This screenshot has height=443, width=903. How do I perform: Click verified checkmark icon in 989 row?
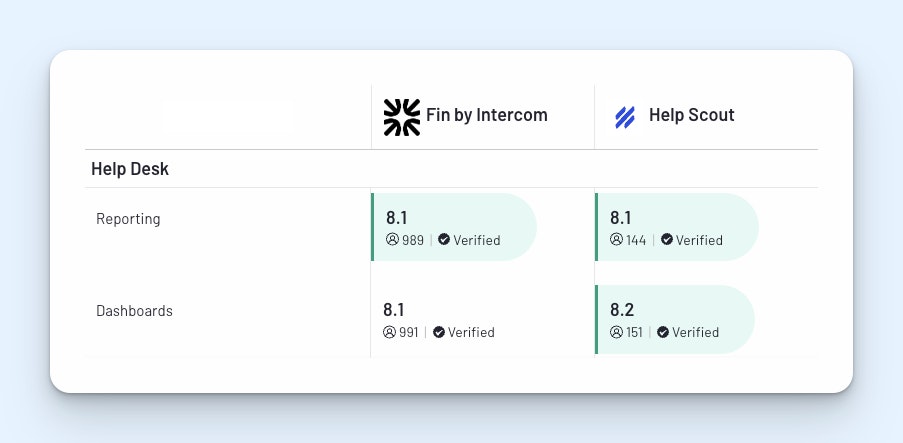point(444,239)
